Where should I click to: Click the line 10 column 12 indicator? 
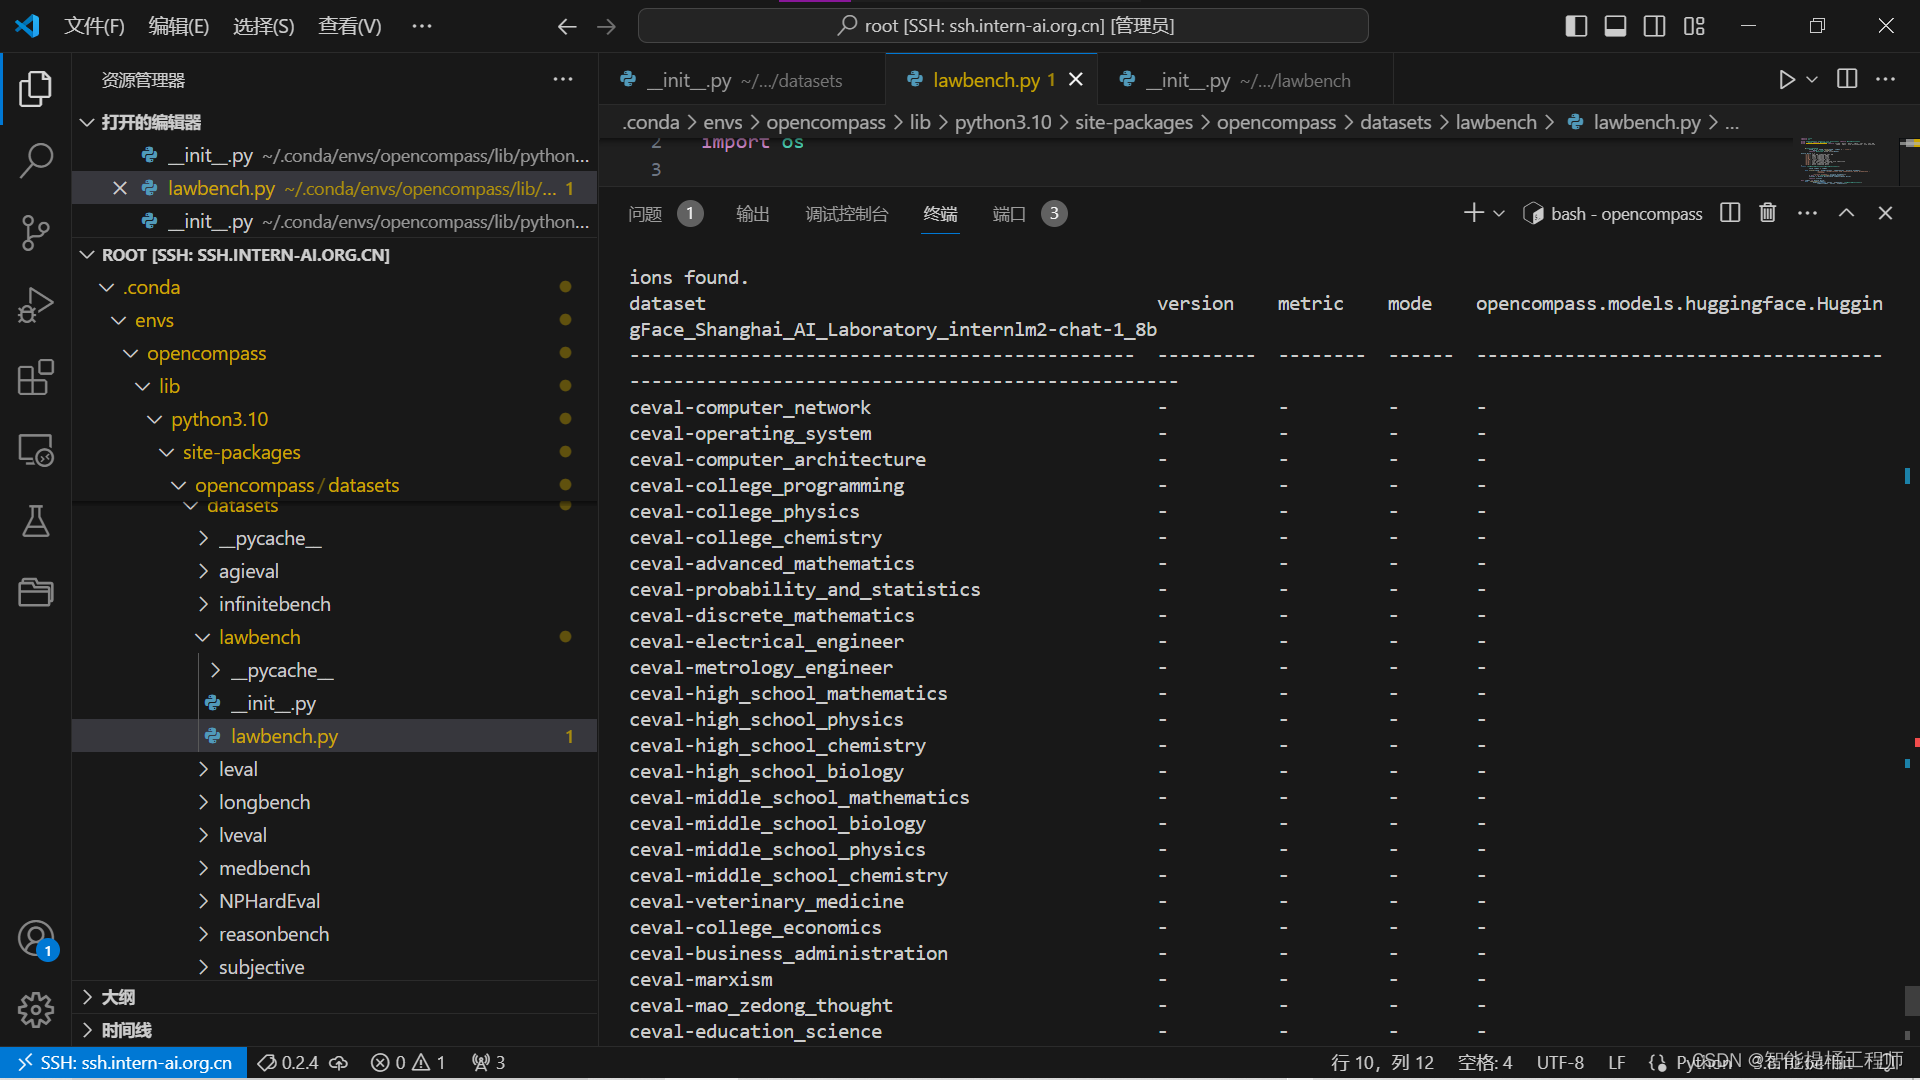[x=1382, y=1062]
